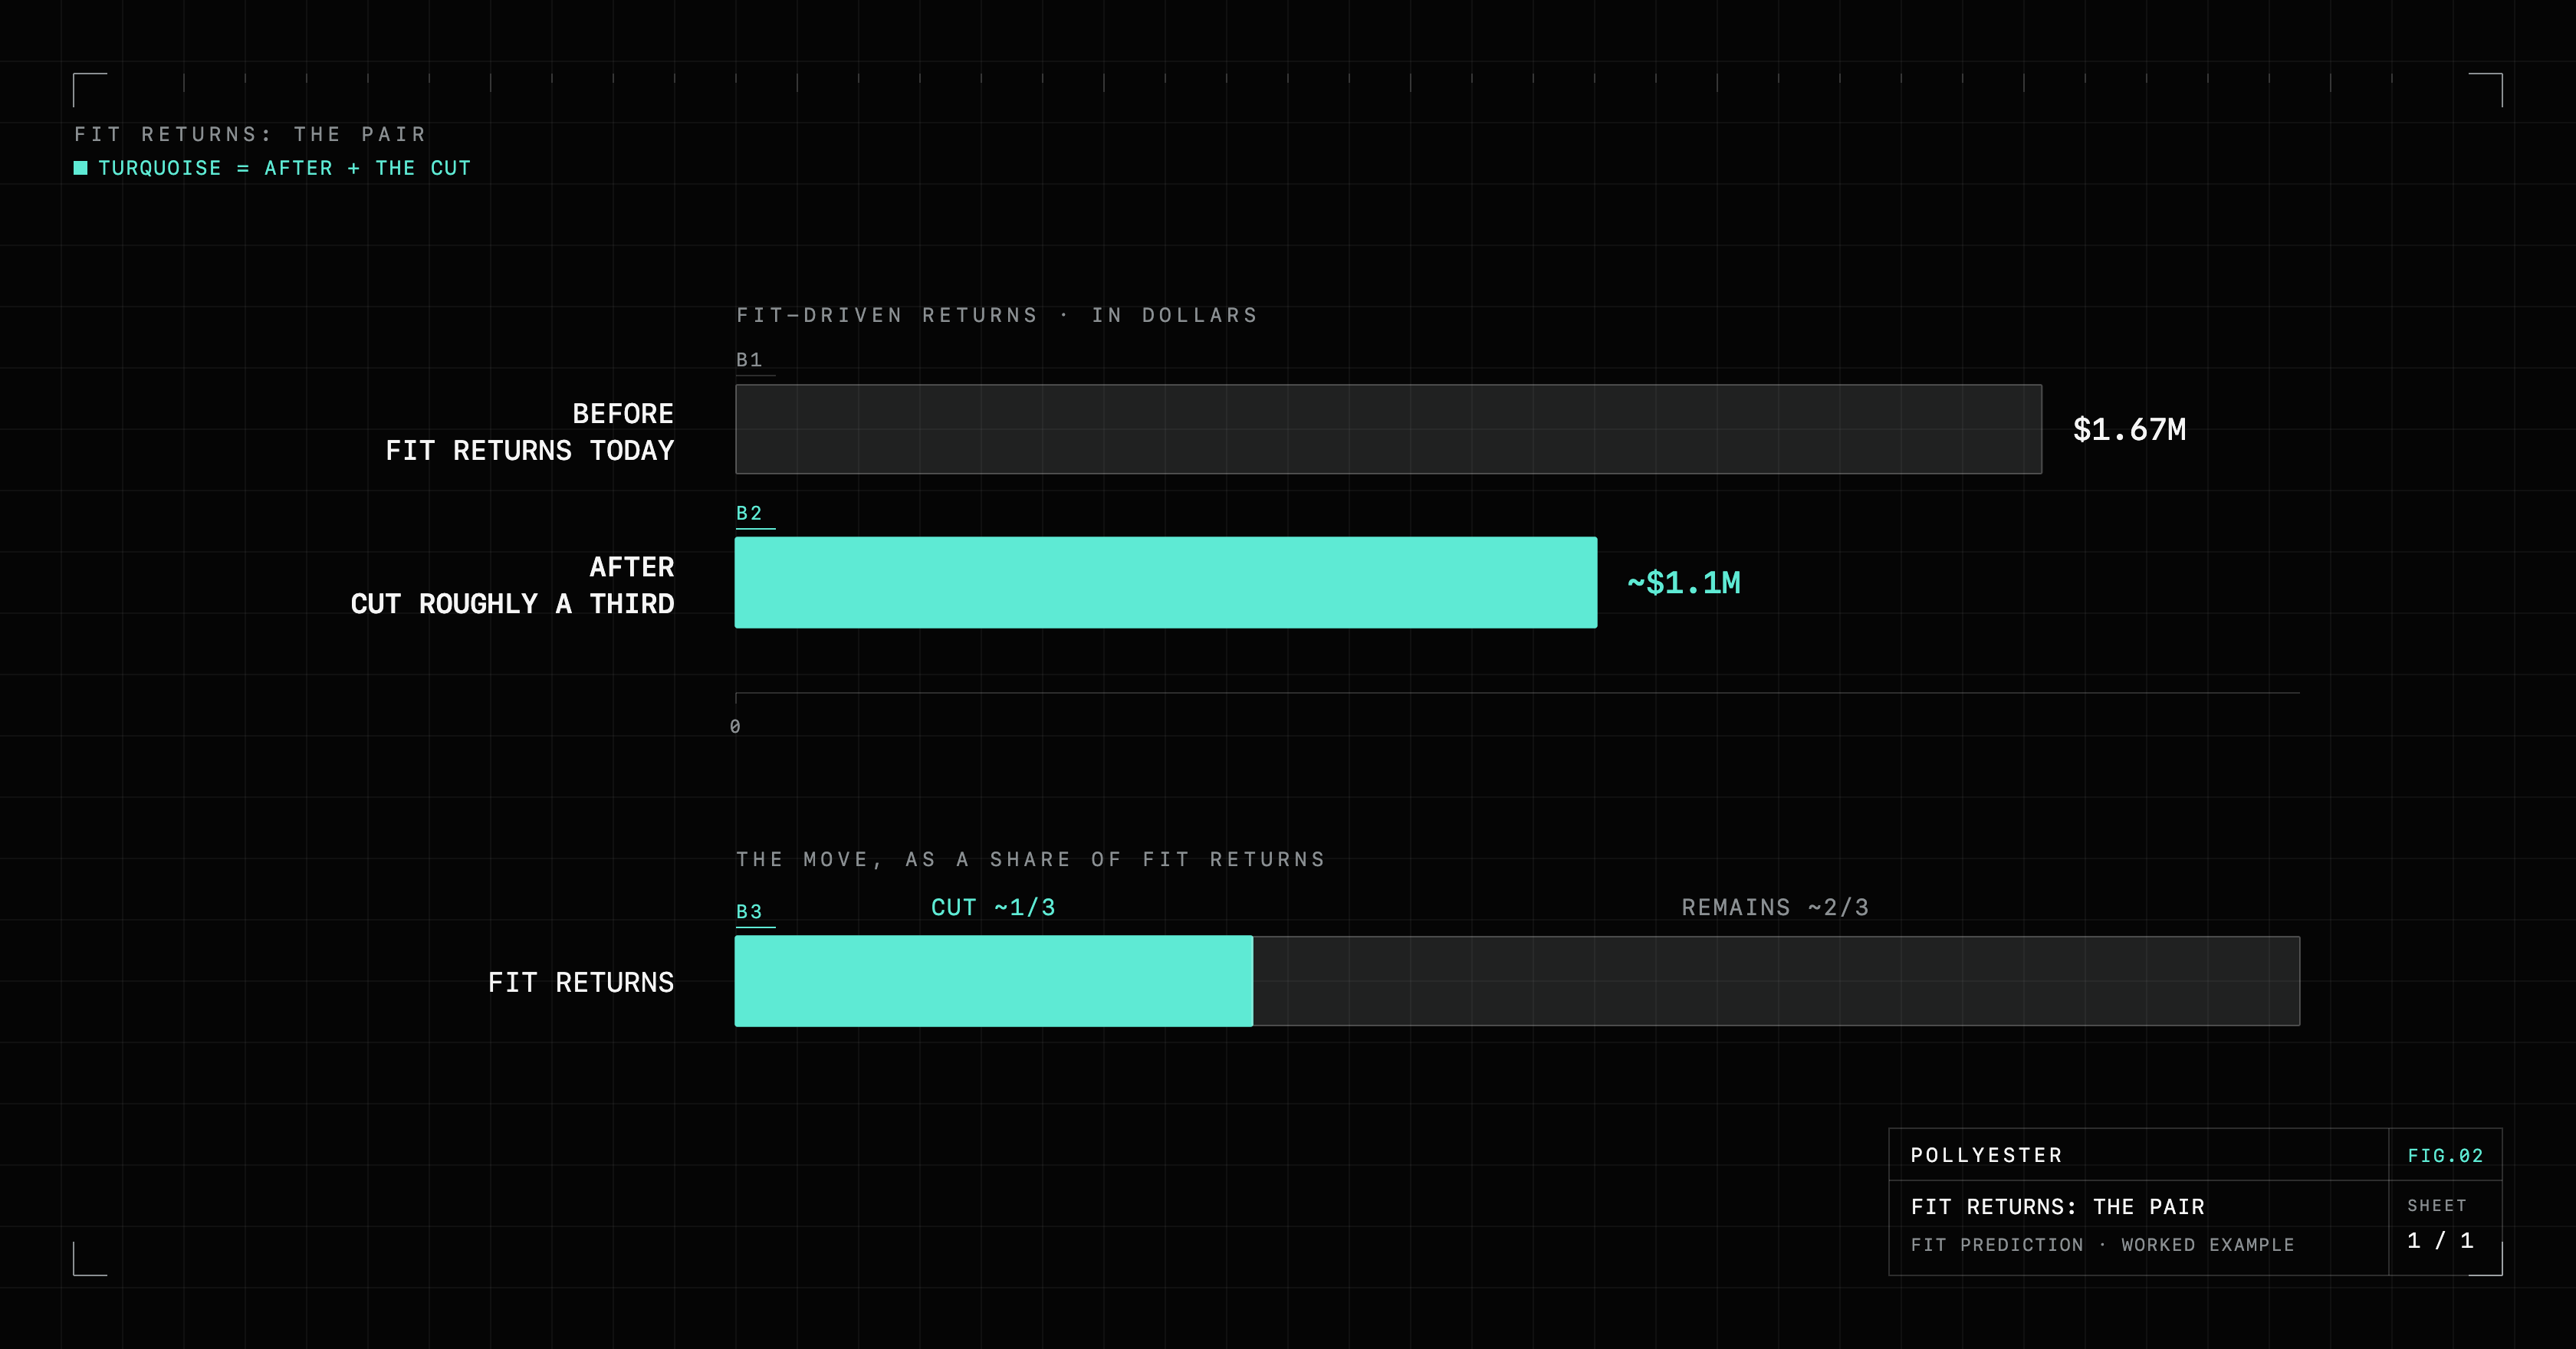
Task: Click the $1.67M value label
Action: [x=2129, y=429]
